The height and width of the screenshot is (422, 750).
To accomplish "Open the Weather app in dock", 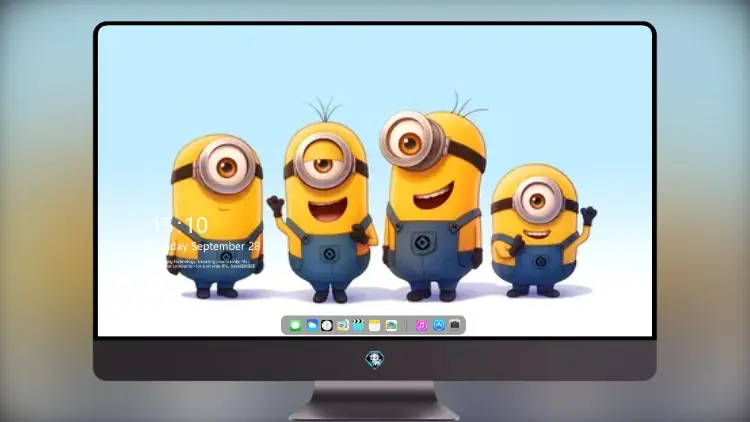I will point(312,325).
